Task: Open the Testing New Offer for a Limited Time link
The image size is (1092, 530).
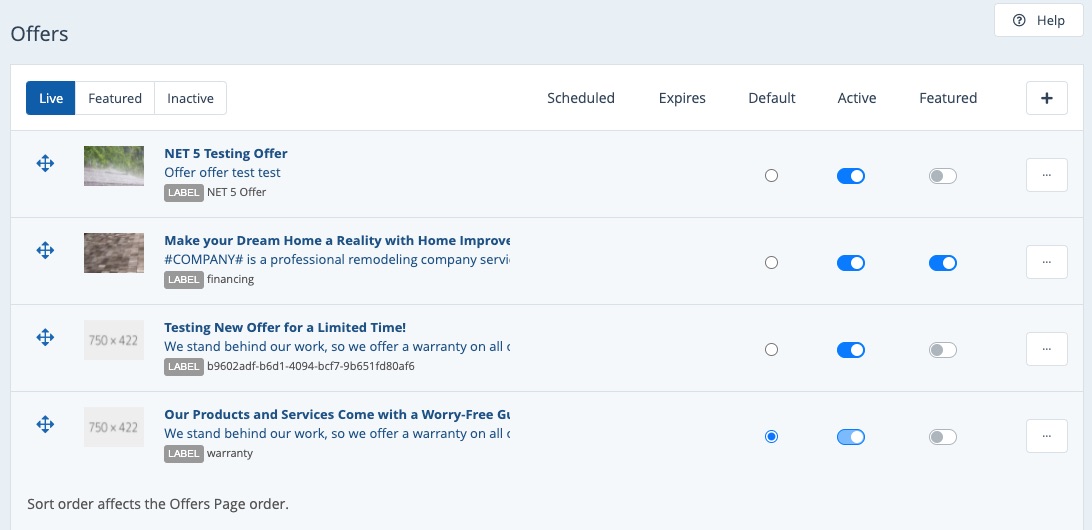Action: pyautogui.click(x=285, y=328)
